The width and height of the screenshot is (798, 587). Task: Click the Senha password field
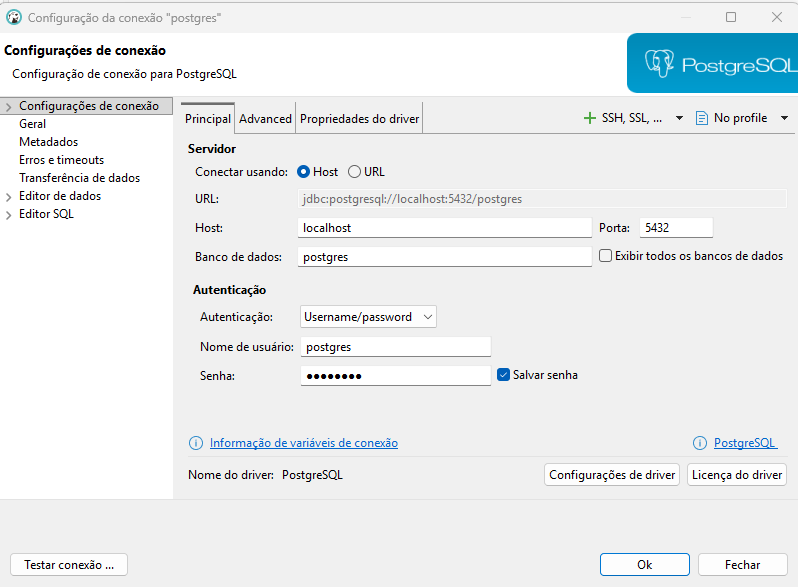tap(395, 376)
